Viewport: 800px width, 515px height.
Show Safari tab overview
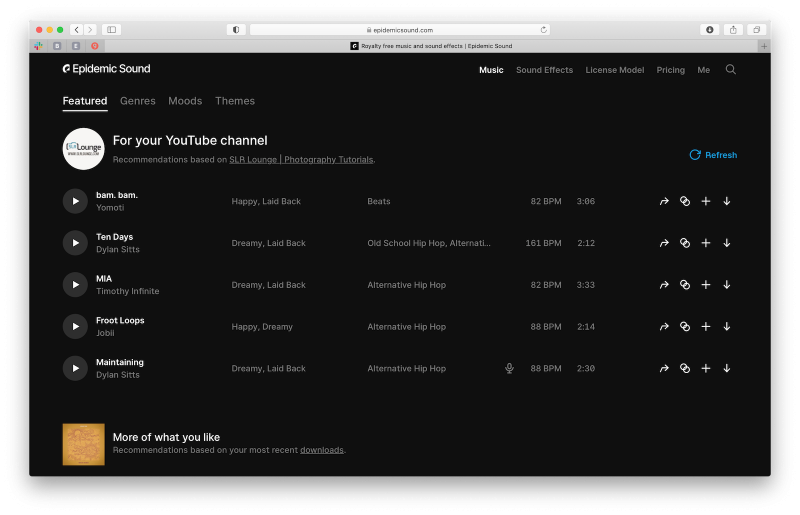pyautogui.click(x=757, y=30)
